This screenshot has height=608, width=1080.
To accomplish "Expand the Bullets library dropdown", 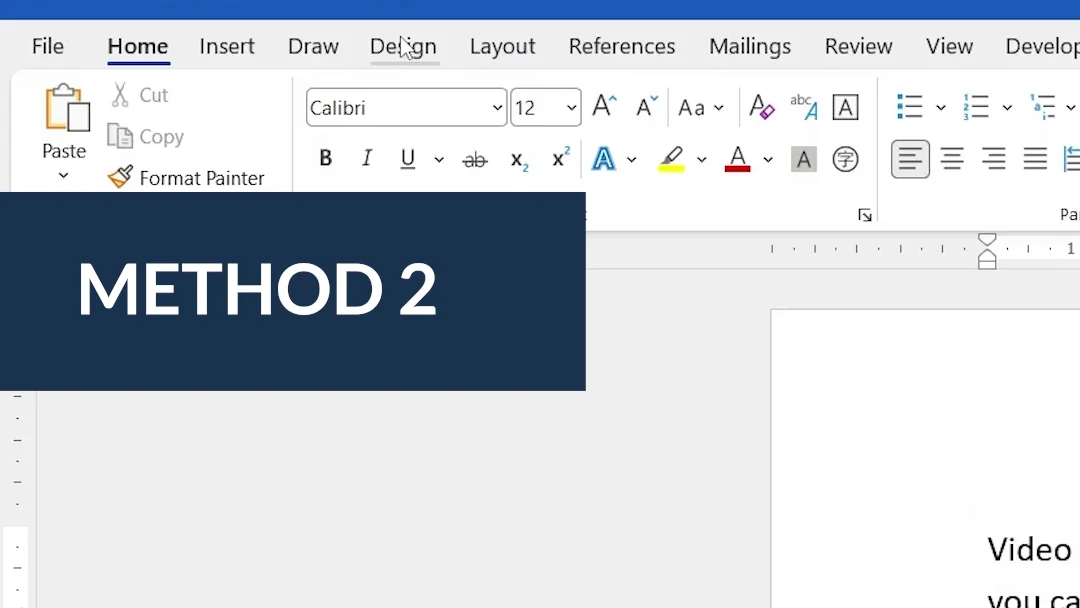I will 940,107.
